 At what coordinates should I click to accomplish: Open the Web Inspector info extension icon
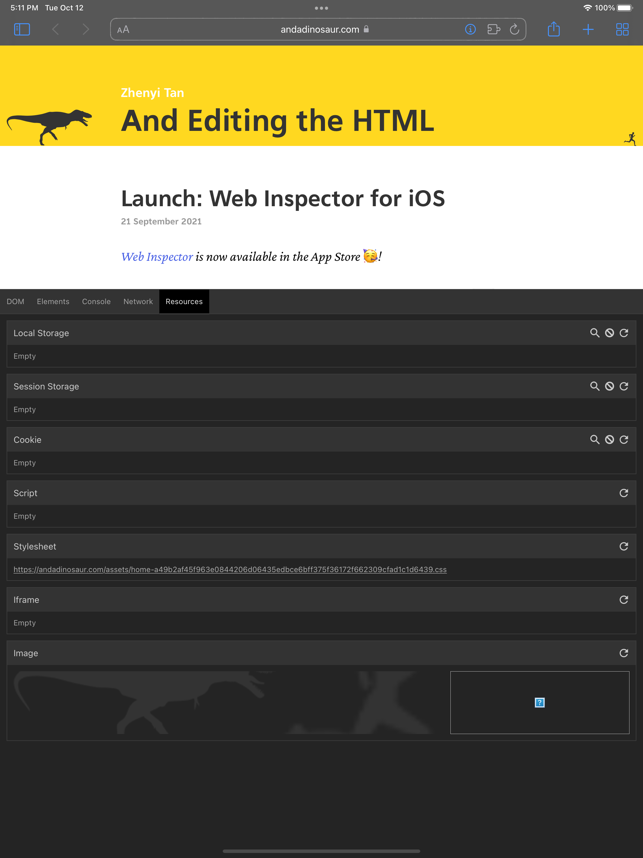point(470,30)
